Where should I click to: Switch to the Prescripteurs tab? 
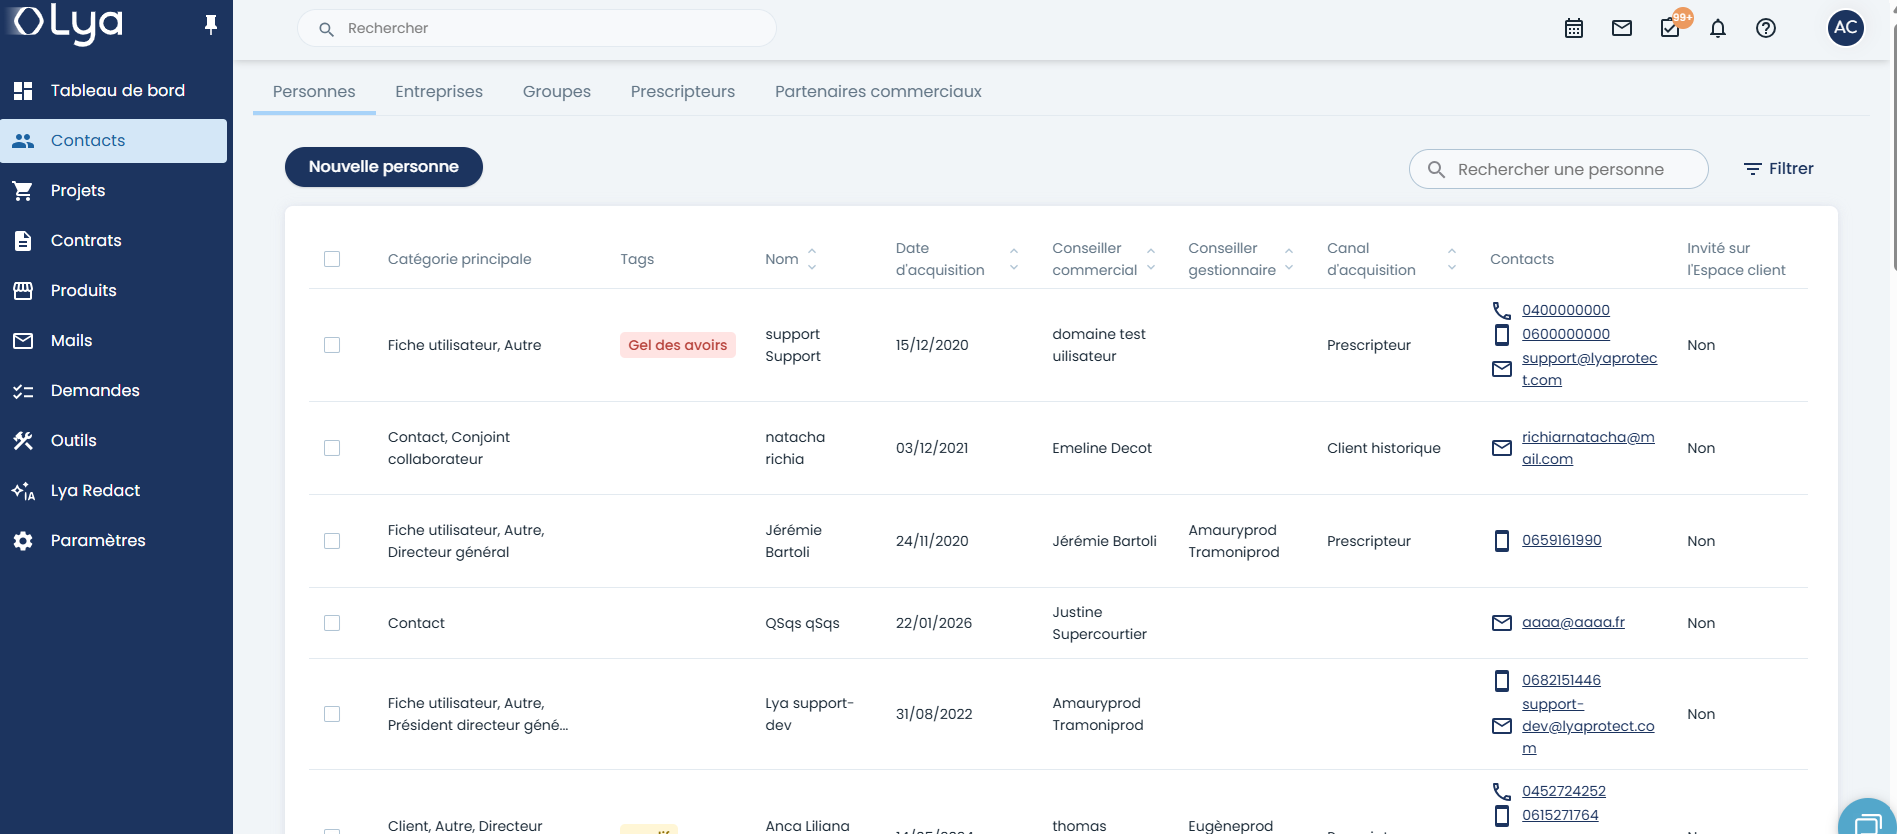click(x=682, y=91)
